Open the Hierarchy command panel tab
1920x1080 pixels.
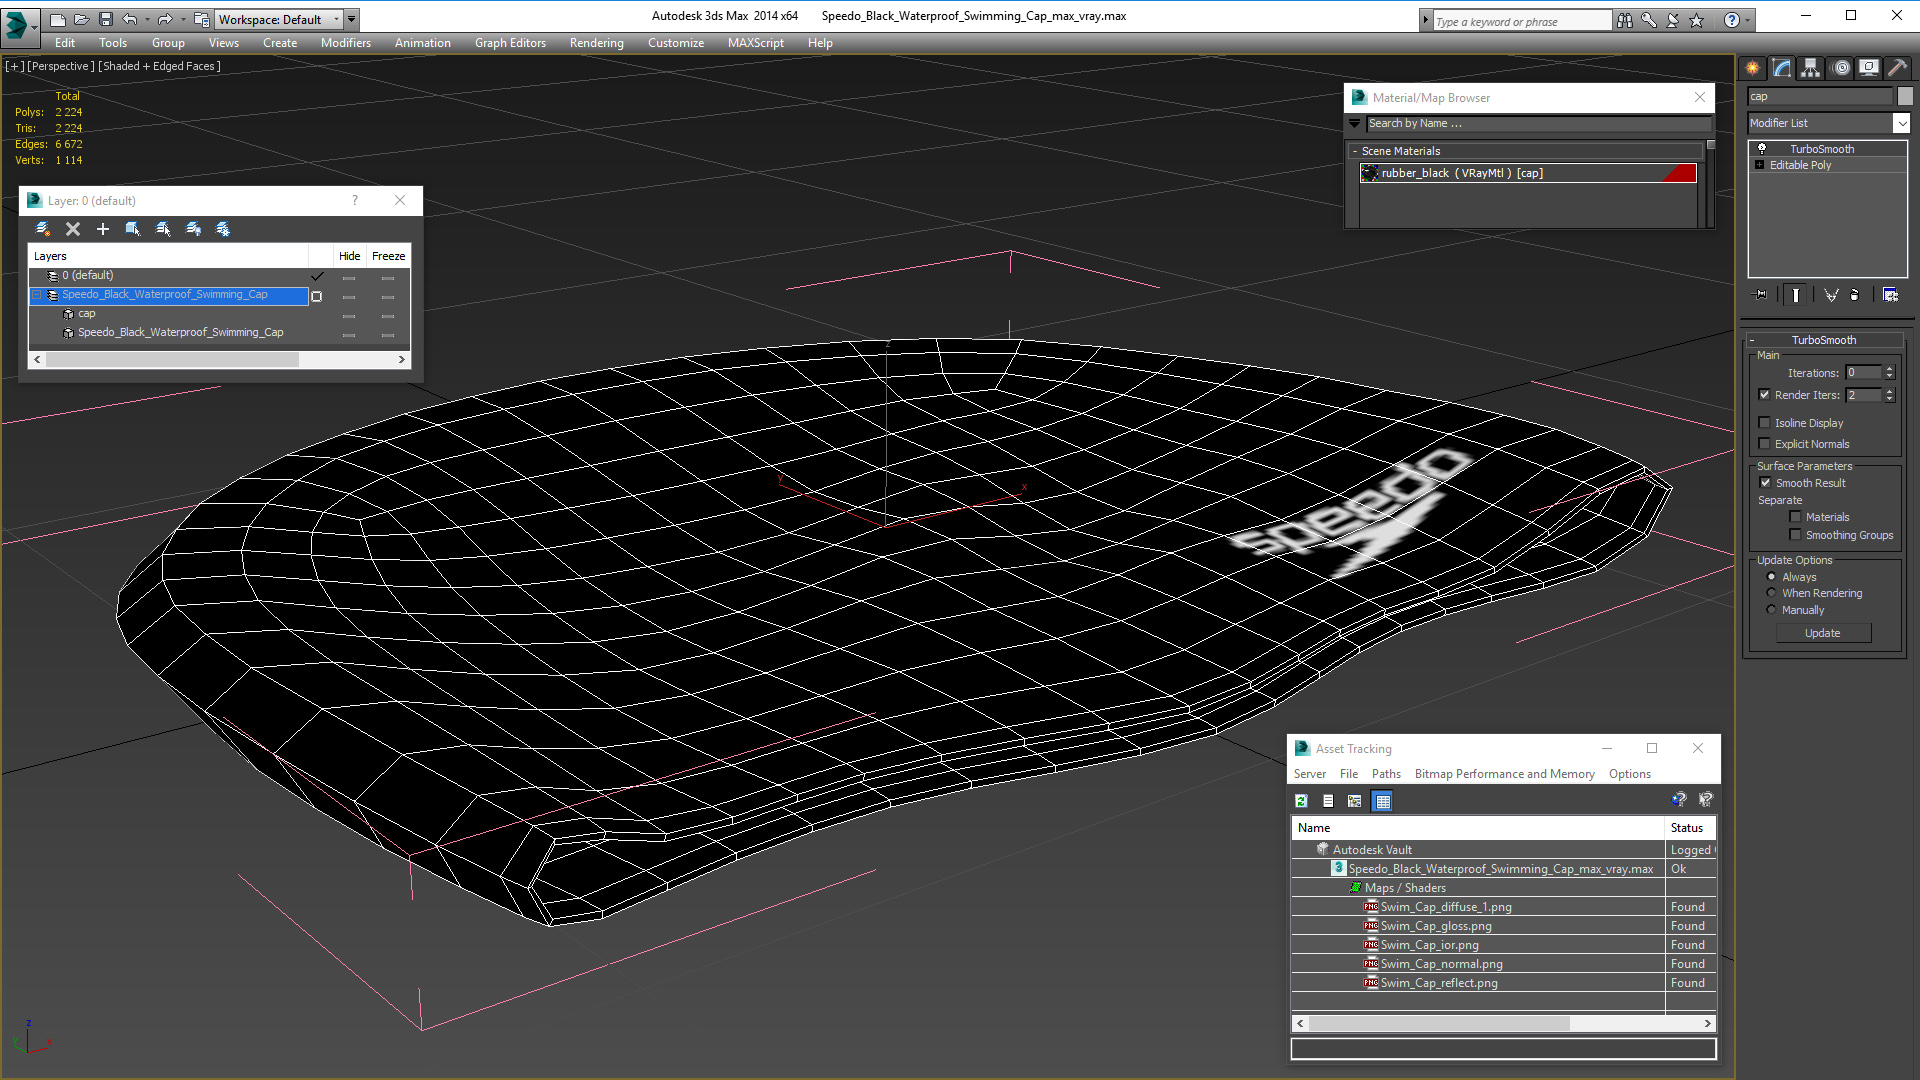point(1810,68)
